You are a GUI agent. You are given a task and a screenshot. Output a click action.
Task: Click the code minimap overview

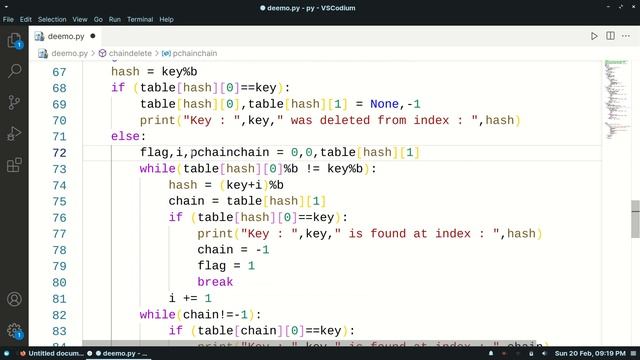[x=616, y=100]
